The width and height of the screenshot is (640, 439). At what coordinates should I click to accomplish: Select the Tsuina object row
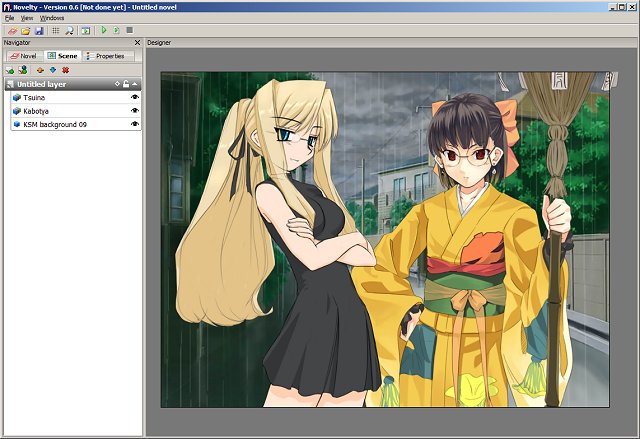click(76, 98)
